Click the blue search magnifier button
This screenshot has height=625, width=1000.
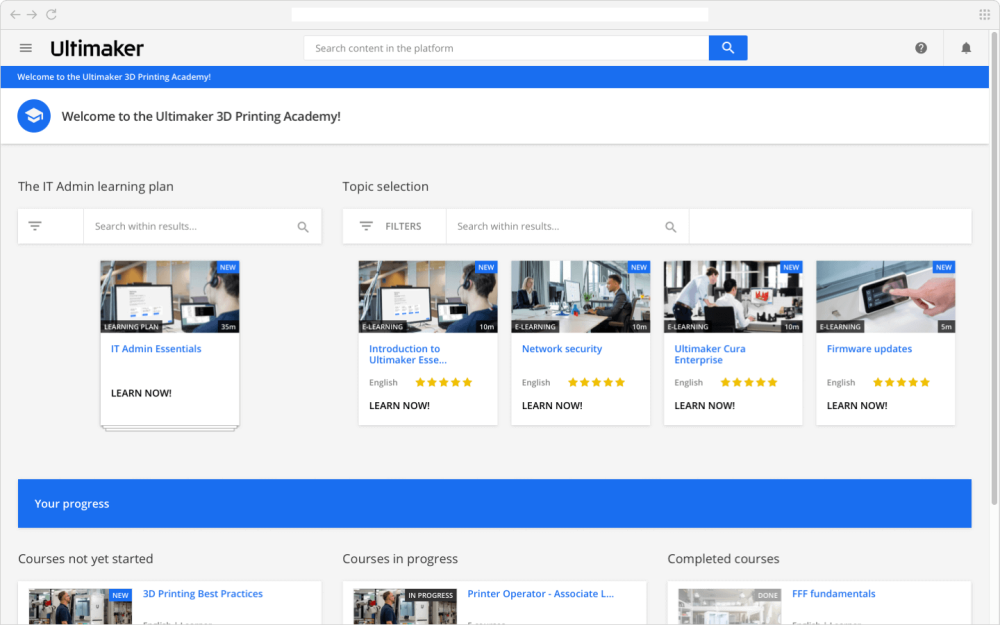coord(728,48)
